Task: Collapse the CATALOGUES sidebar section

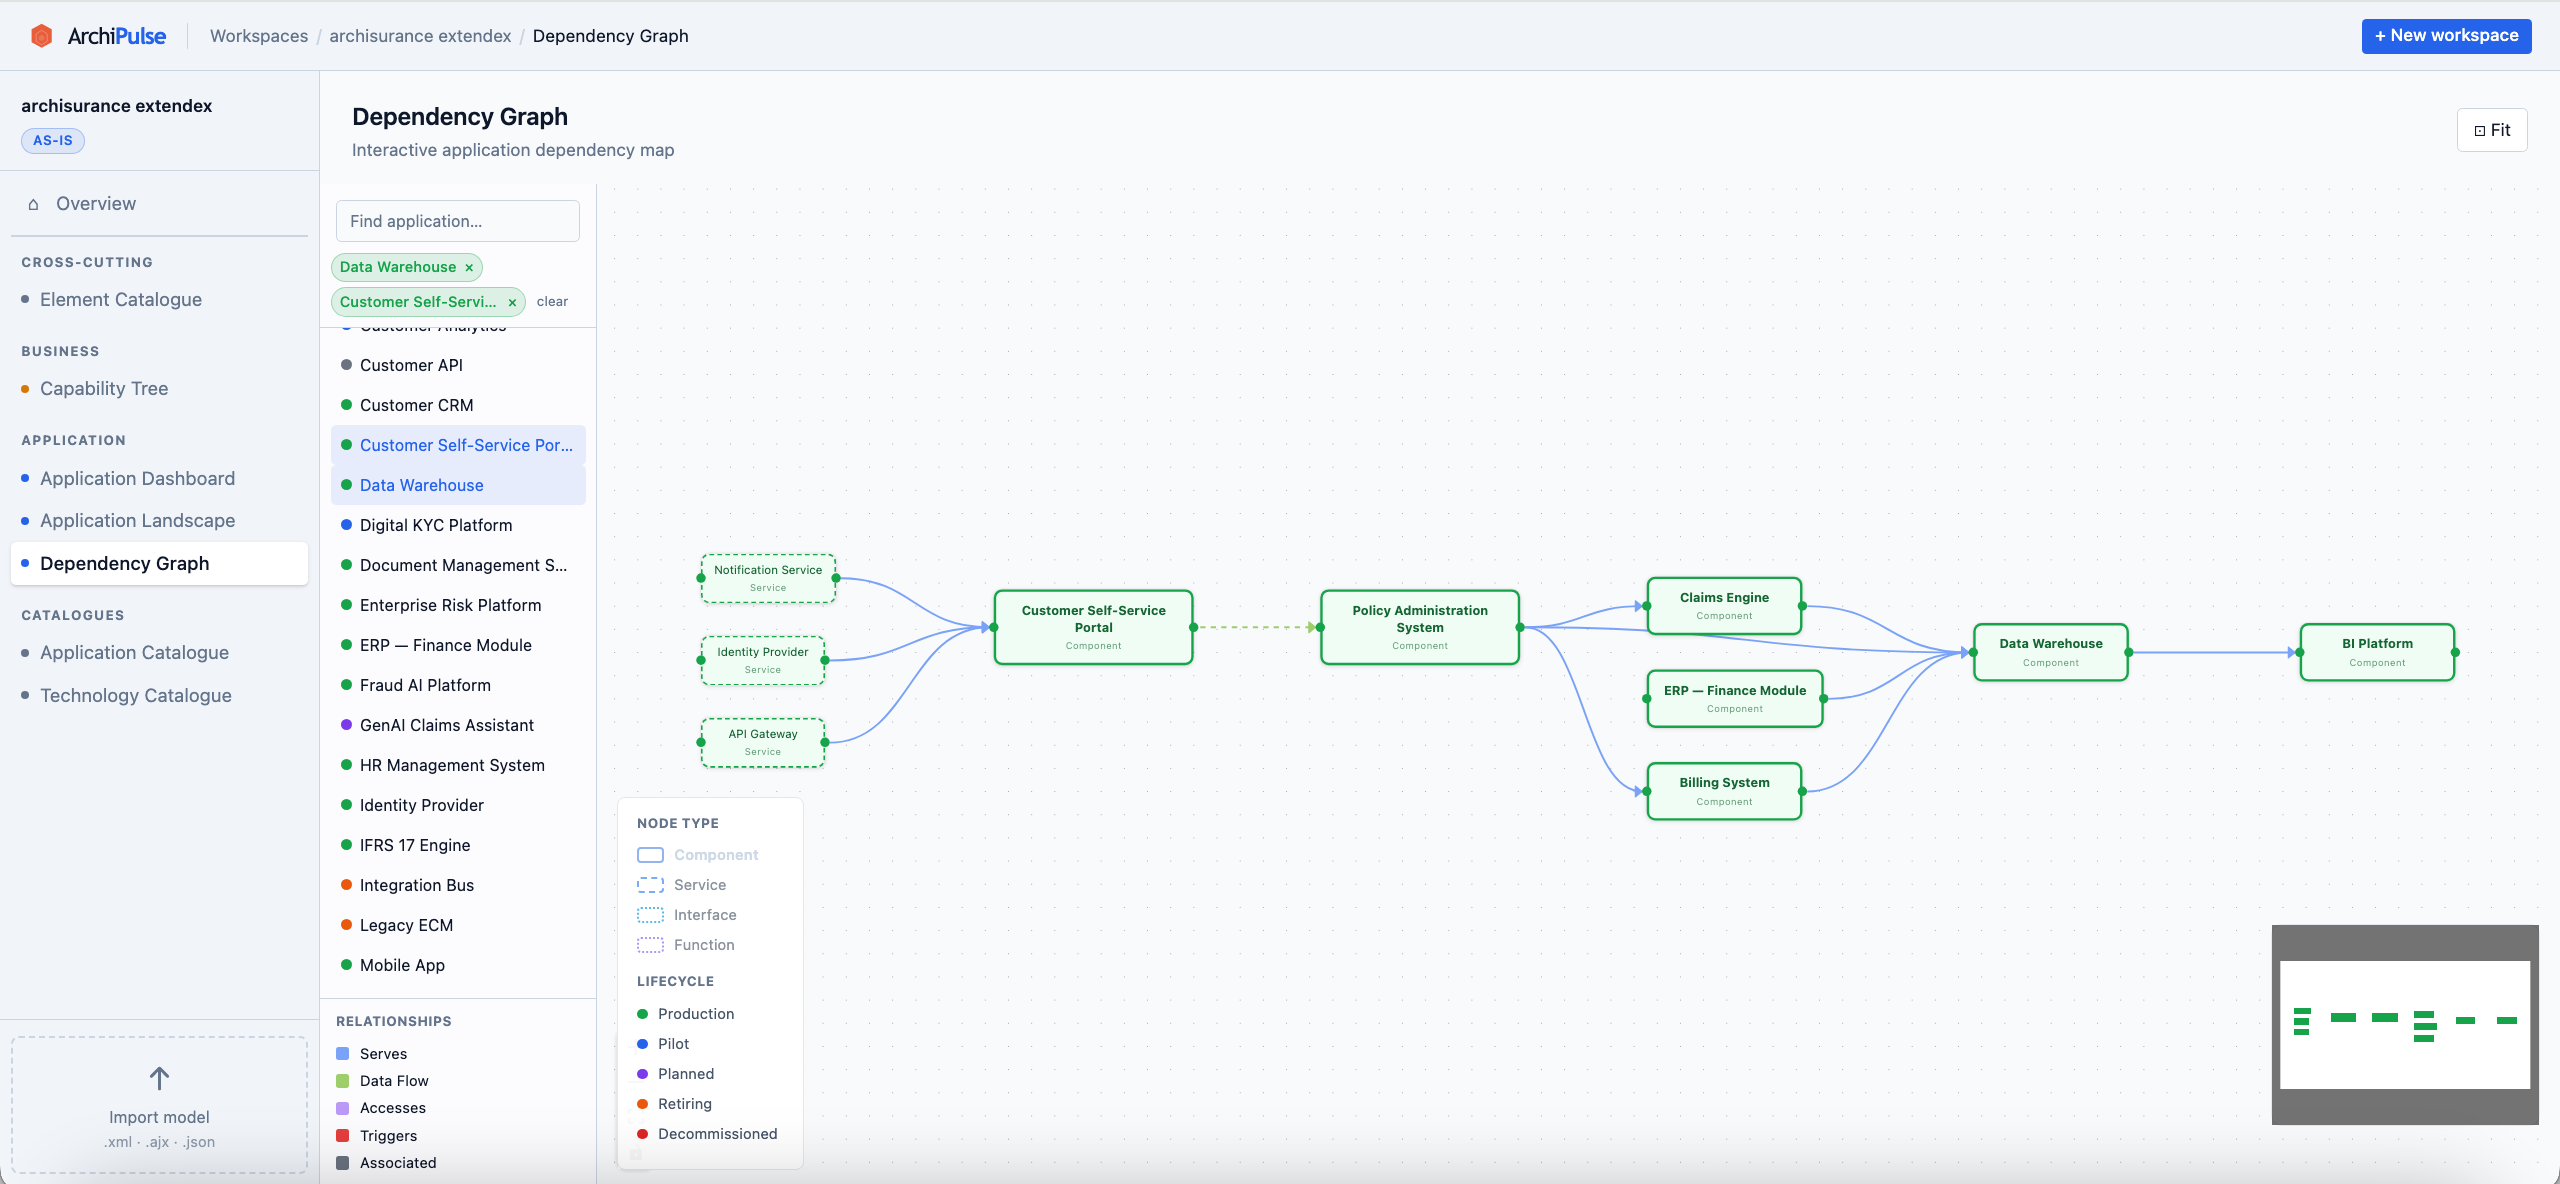Action: point(72,615)
